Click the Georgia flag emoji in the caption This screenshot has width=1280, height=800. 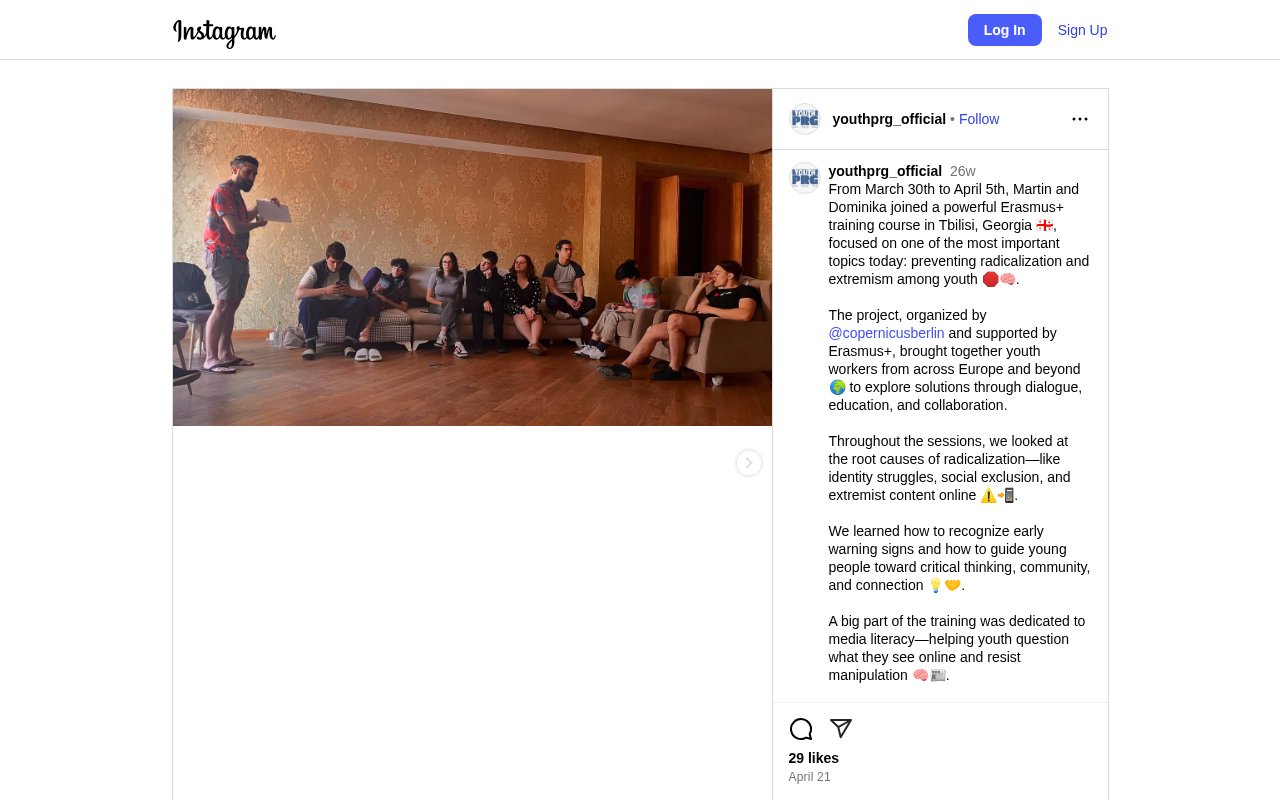pyautogui.click(x=1044, y=225)
